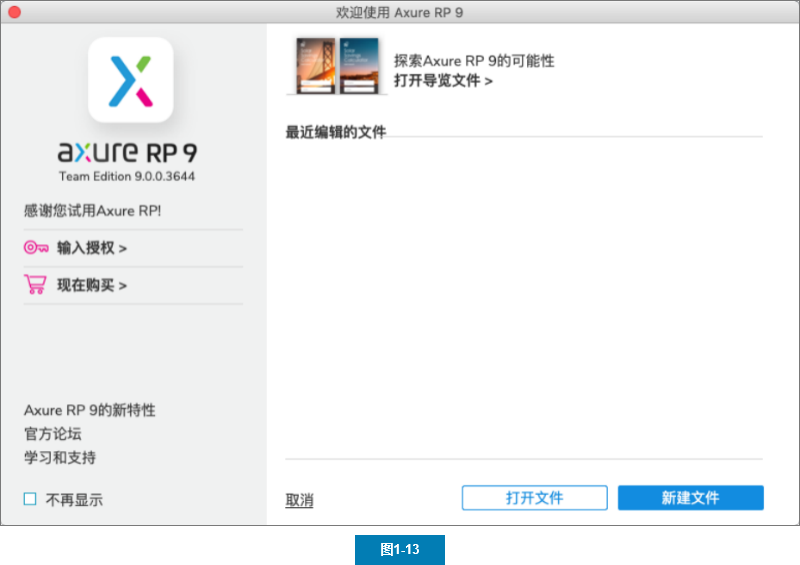The width and height of the screenshot is (800, 565).
Task: Enable the 不再显示 checkbox
Action: tap(30, 499)
